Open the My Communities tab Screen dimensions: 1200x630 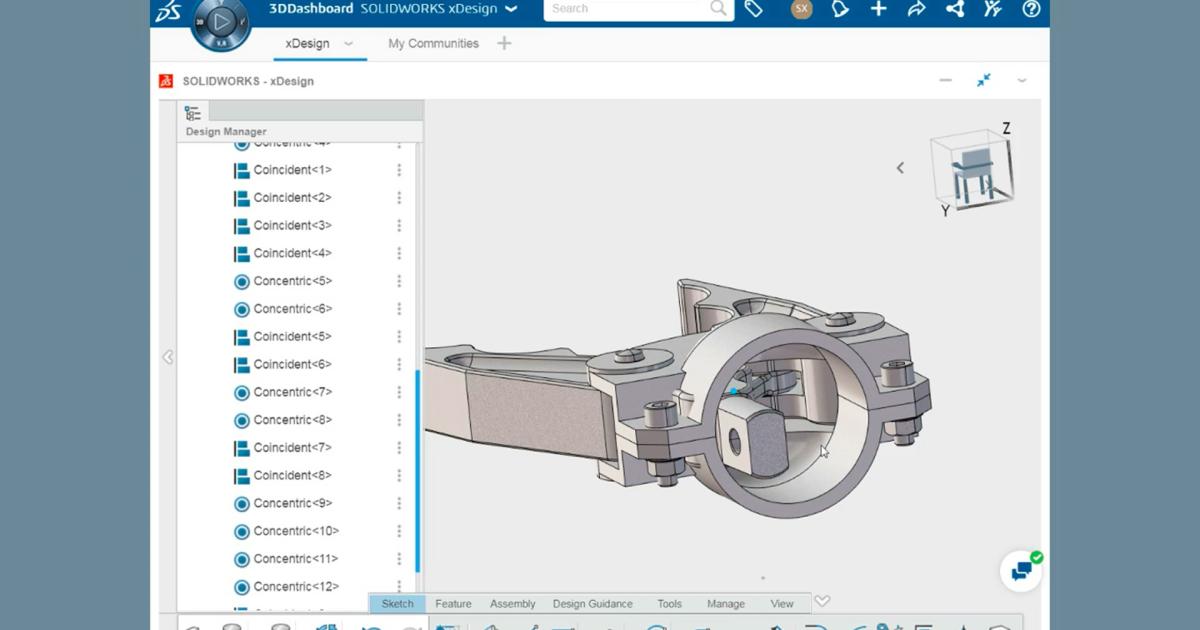pos(432,44)
